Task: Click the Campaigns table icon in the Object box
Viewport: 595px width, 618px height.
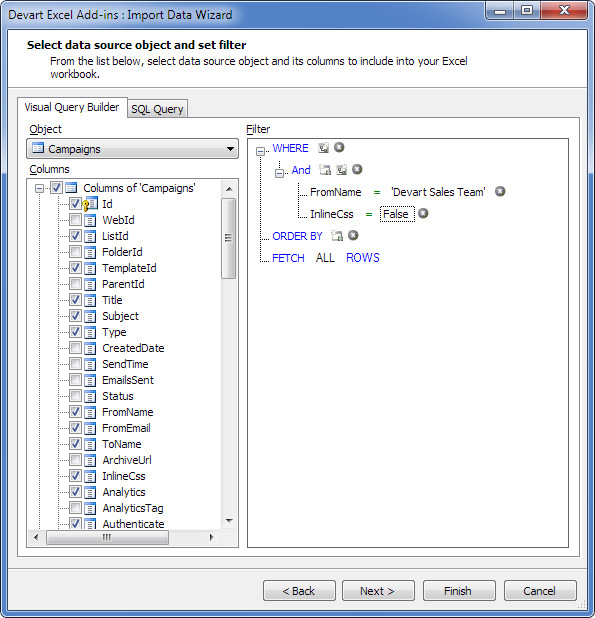Action: tap(38, 148)
